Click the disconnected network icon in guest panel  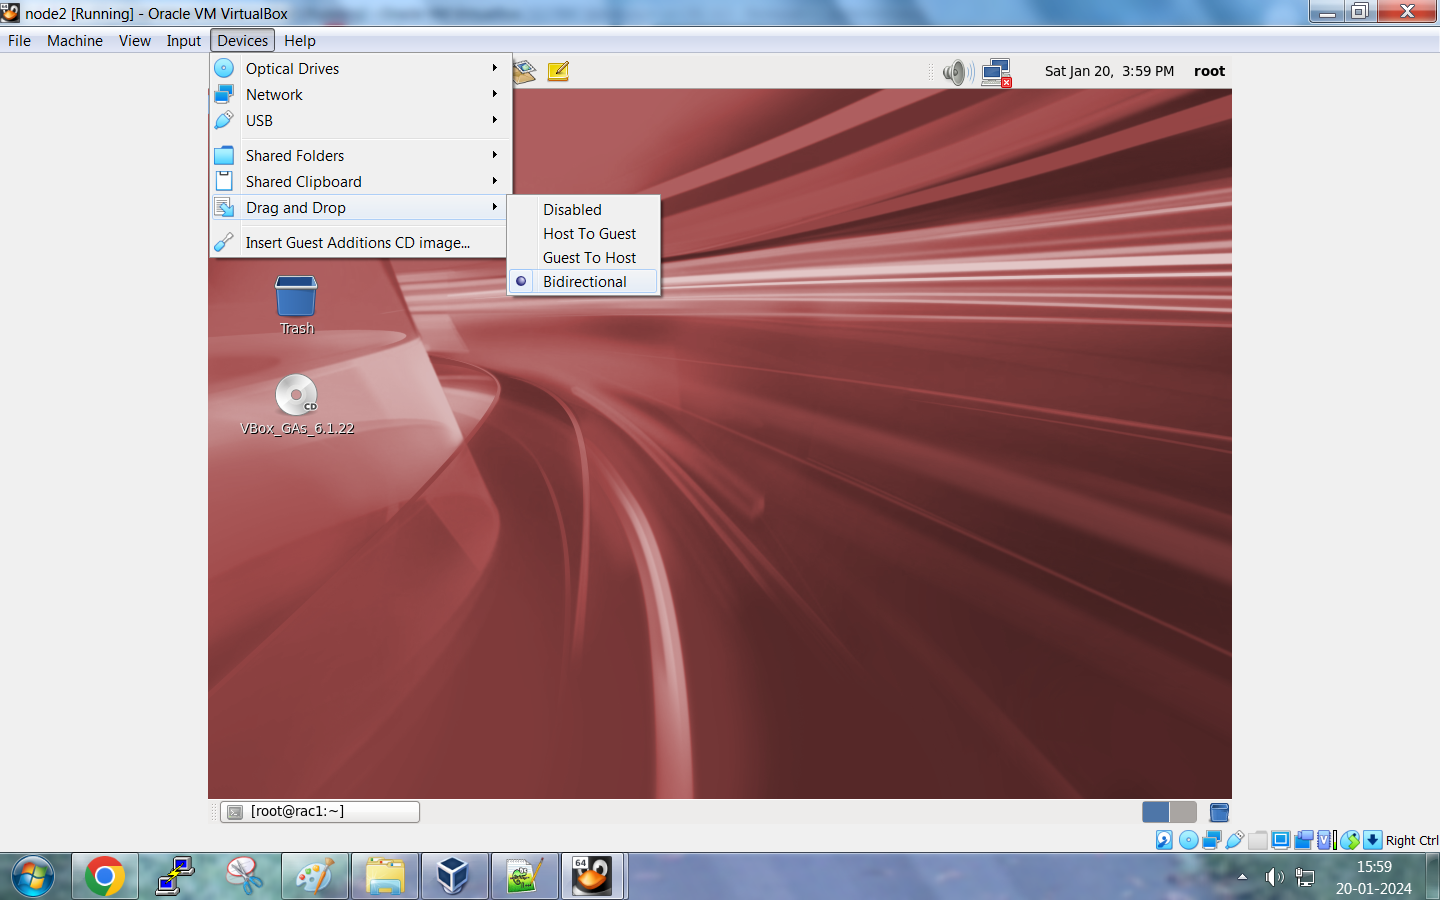coord(997,72)
